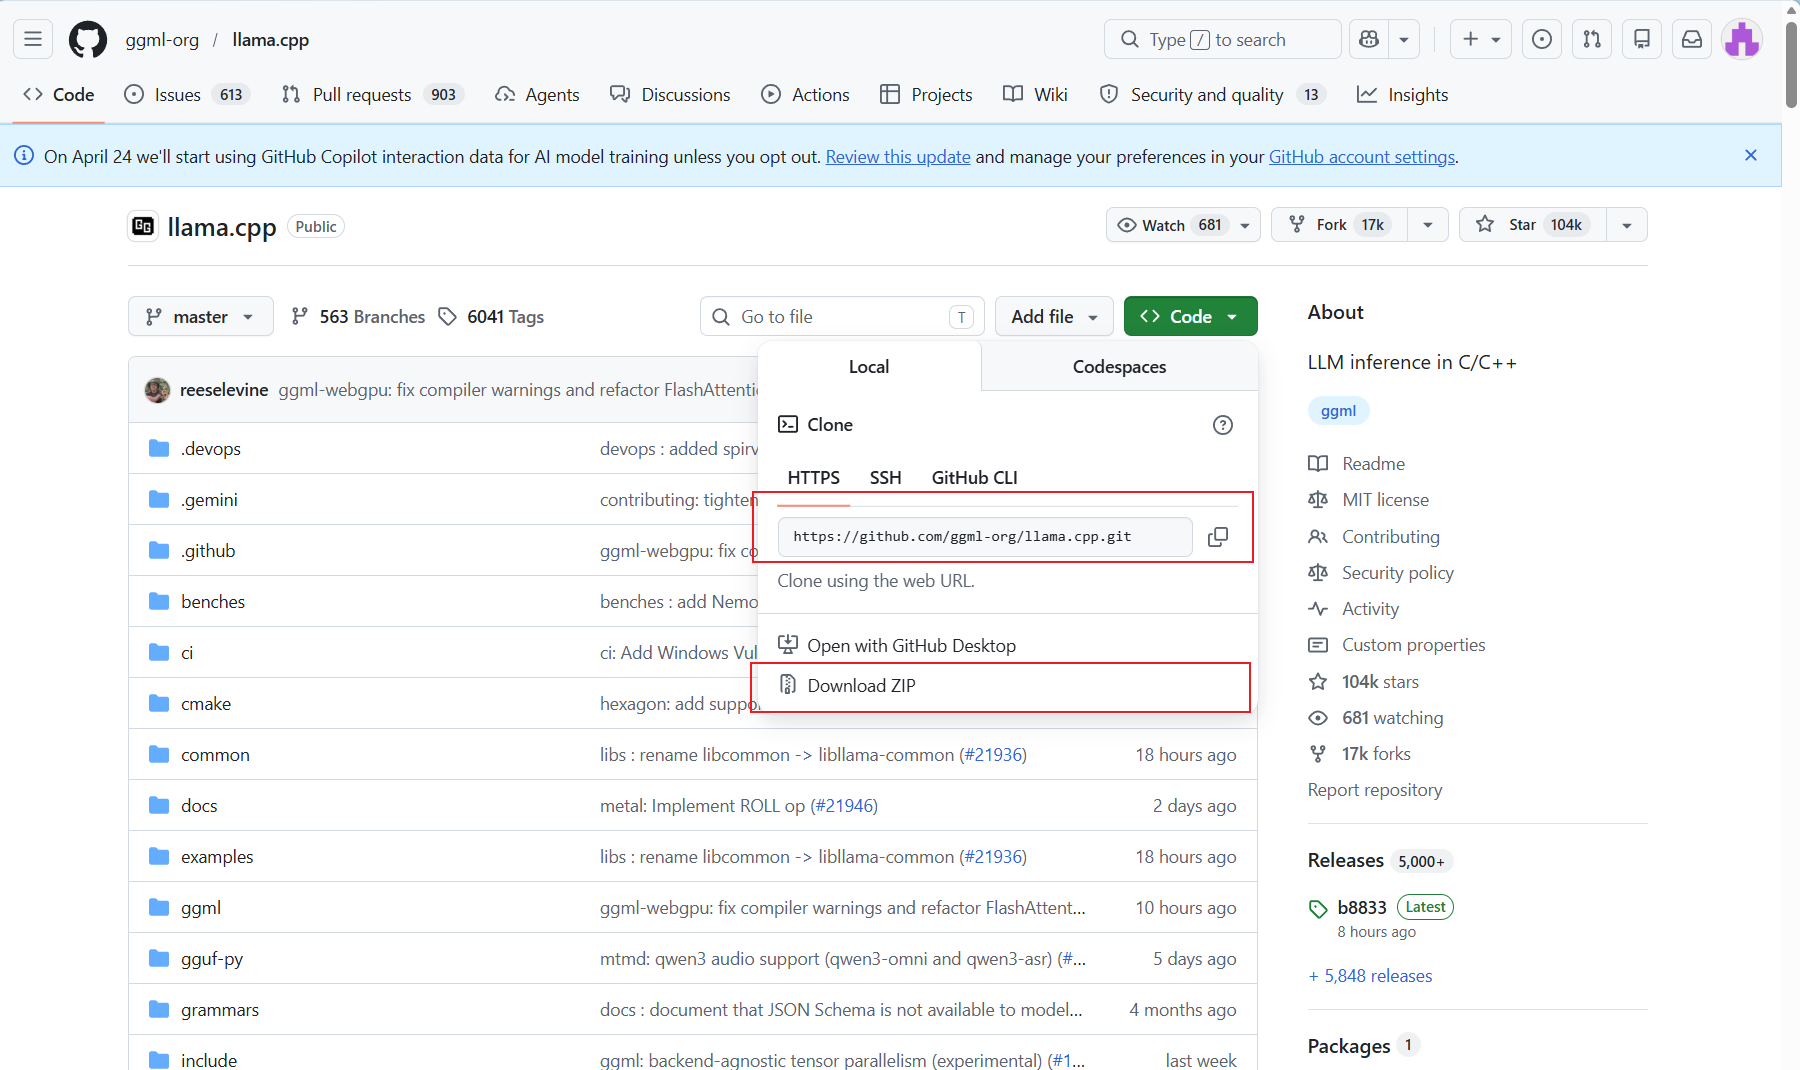The height and width of the screenshot is (1070, 1800).
Task: Star the llama.cpp repository
Action: 1533,225
